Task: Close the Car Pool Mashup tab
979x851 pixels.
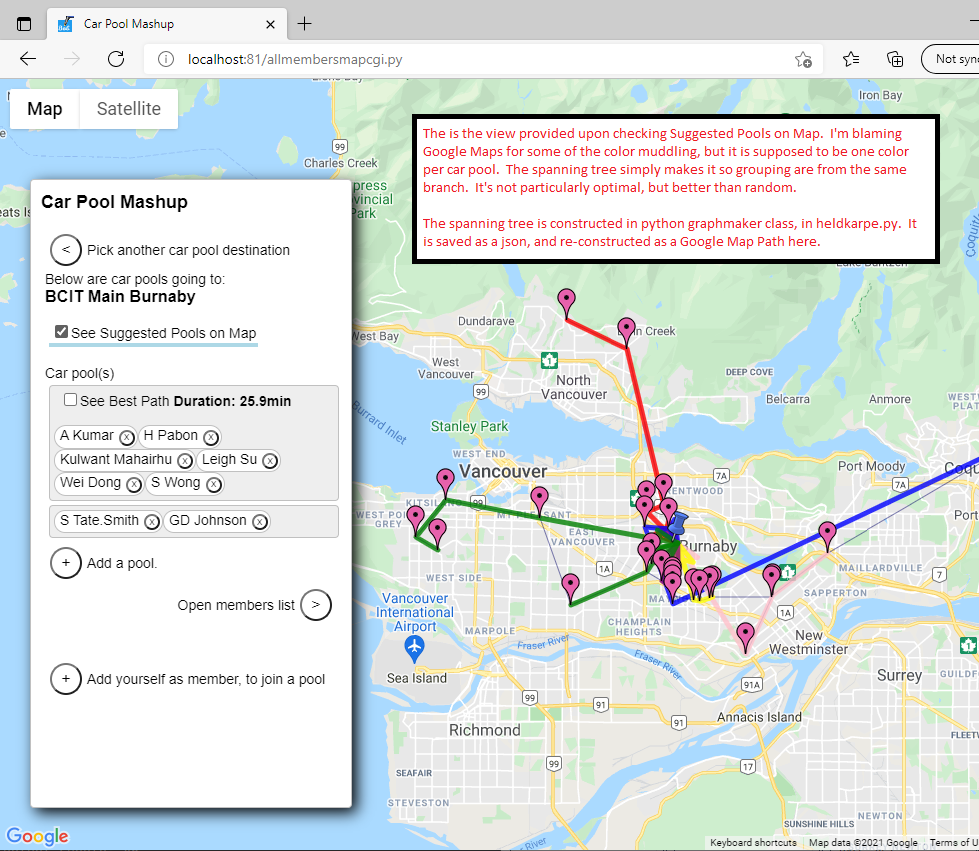Action: coord(270,24)
